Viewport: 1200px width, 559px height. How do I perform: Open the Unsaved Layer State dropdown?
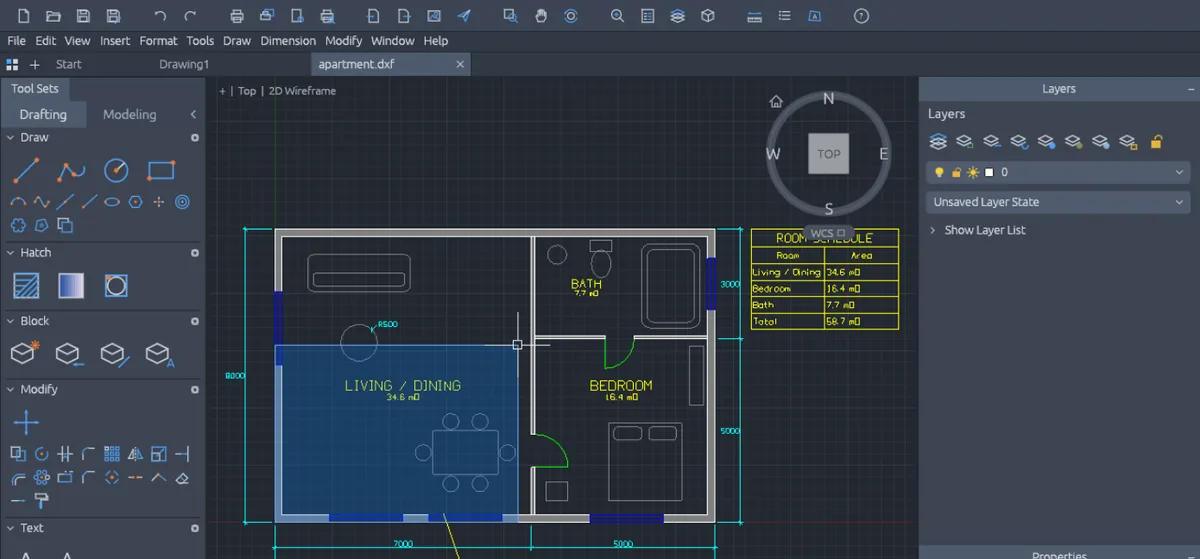[1058, 202]
